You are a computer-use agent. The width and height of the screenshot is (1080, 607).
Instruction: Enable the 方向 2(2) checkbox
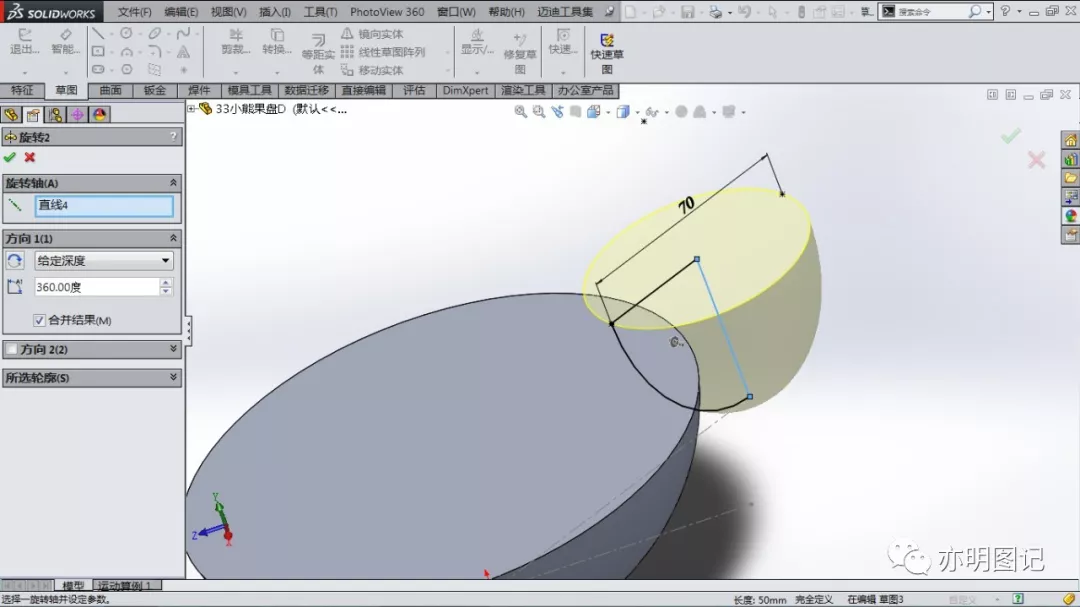coord(12,349)
